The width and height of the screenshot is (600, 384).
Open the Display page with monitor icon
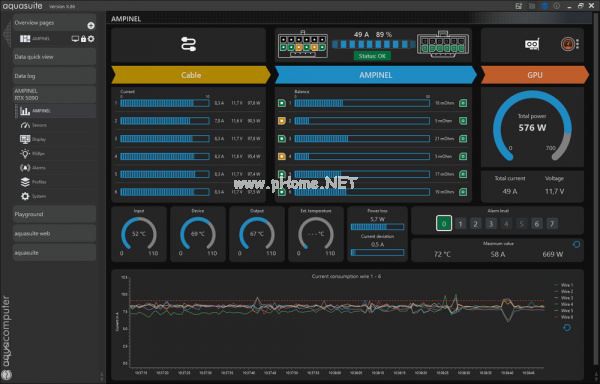[33, 139]
